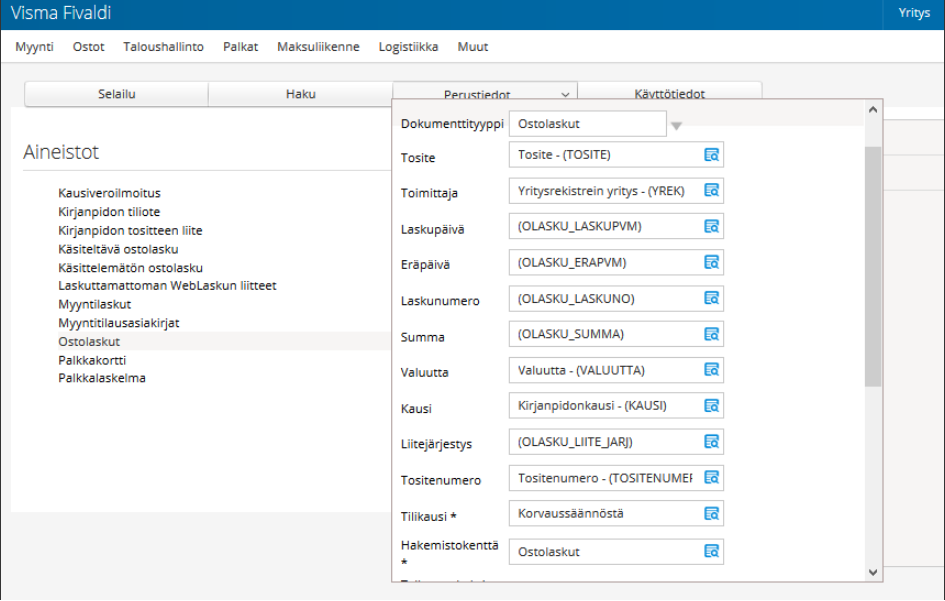Select Kausiveroilmoitus in Aineistot list

109,194
